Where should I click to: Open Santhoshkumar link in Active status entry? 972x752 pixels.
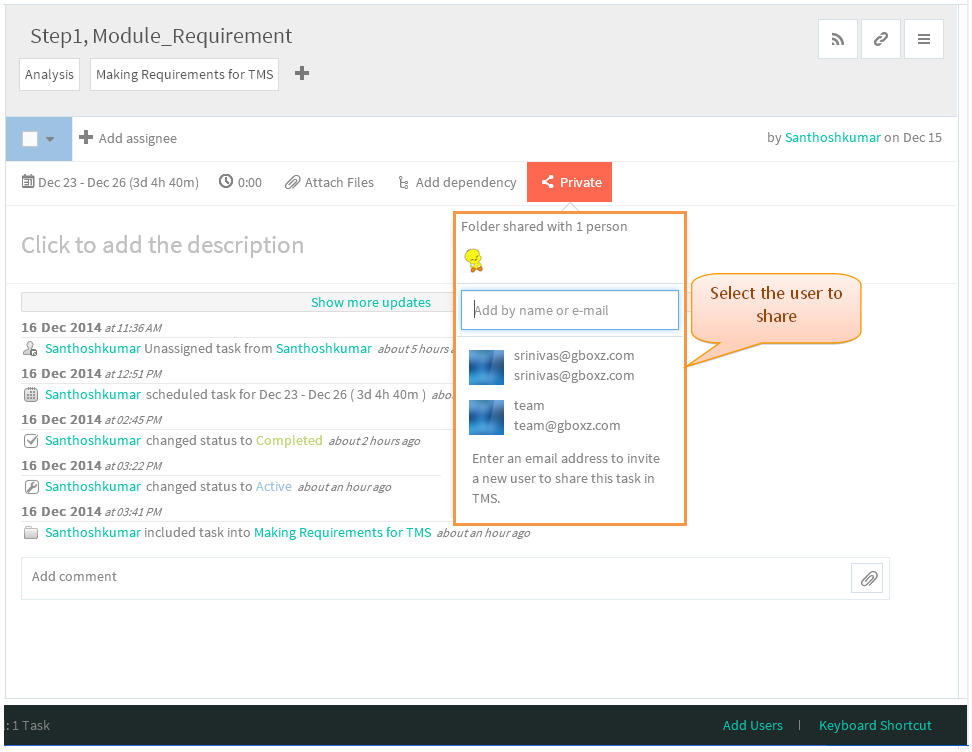pyautogui.click(x=93, y=486)
